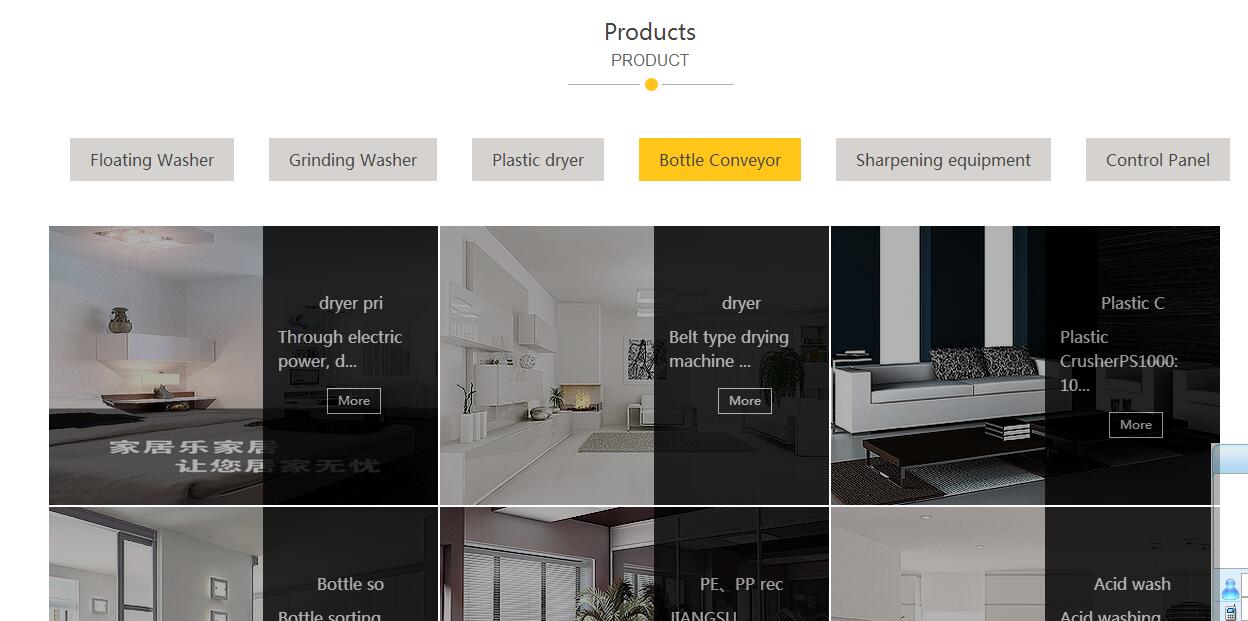Select the Floating Washer category tab
This screenshot has height=621, width=1248.
(152, 160)
